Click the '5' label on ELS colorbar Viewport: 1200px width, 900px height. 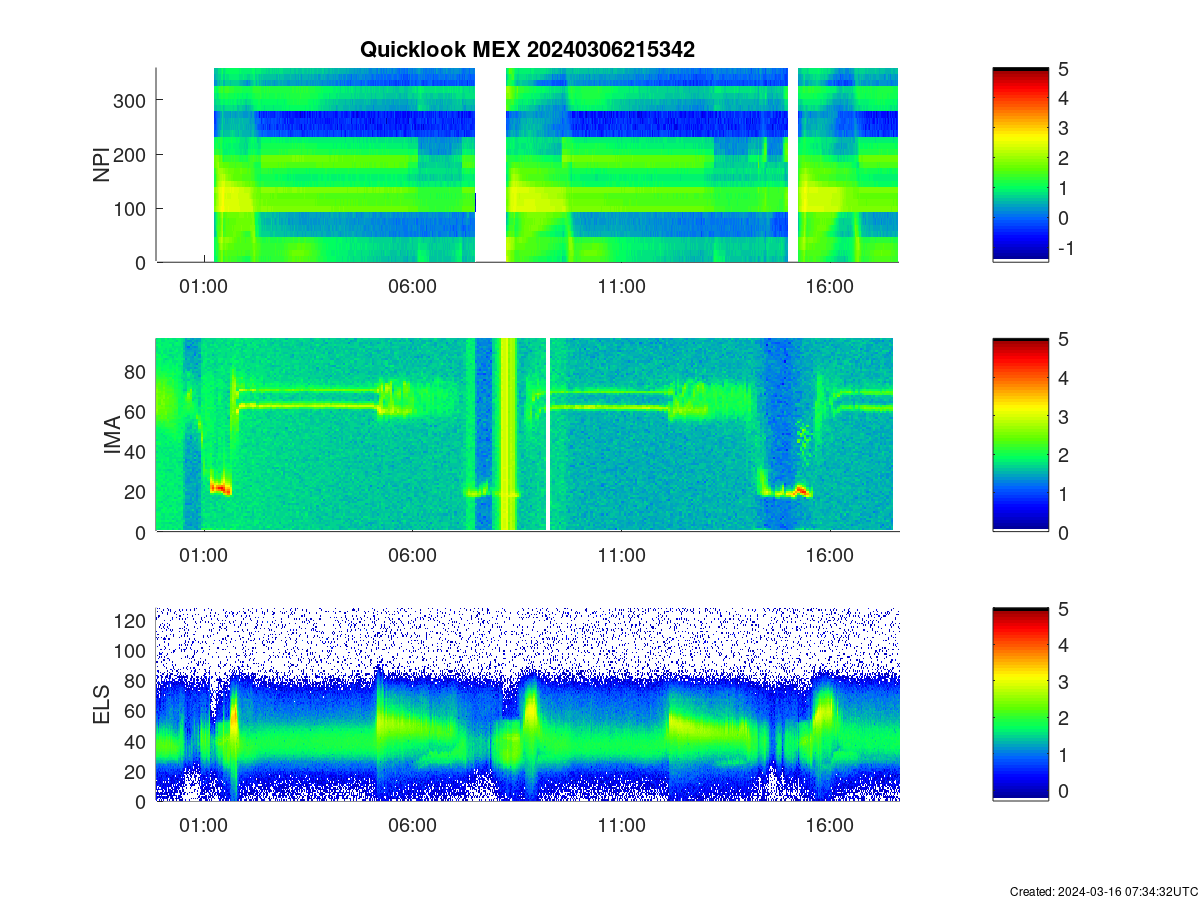pyautogui.click(x=1062, y=608)
